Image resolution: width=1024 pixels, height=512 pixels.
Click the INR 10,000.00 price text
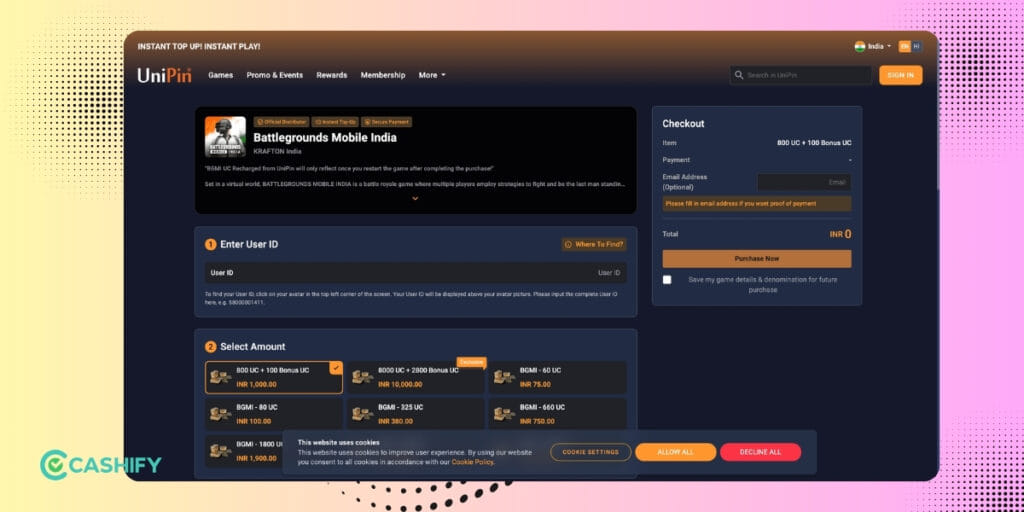pyautogui.click(x=400, y=385)
